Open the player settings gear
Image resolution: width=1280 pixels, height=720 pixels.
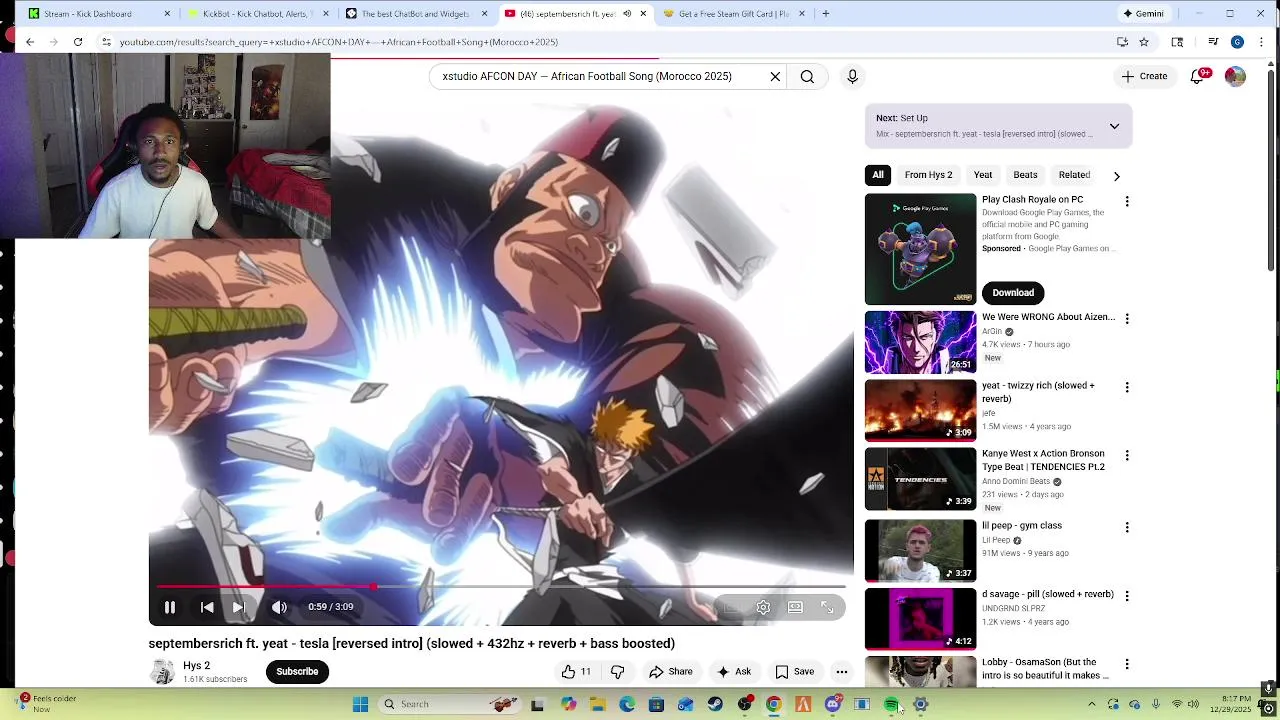tap(763, 607)
